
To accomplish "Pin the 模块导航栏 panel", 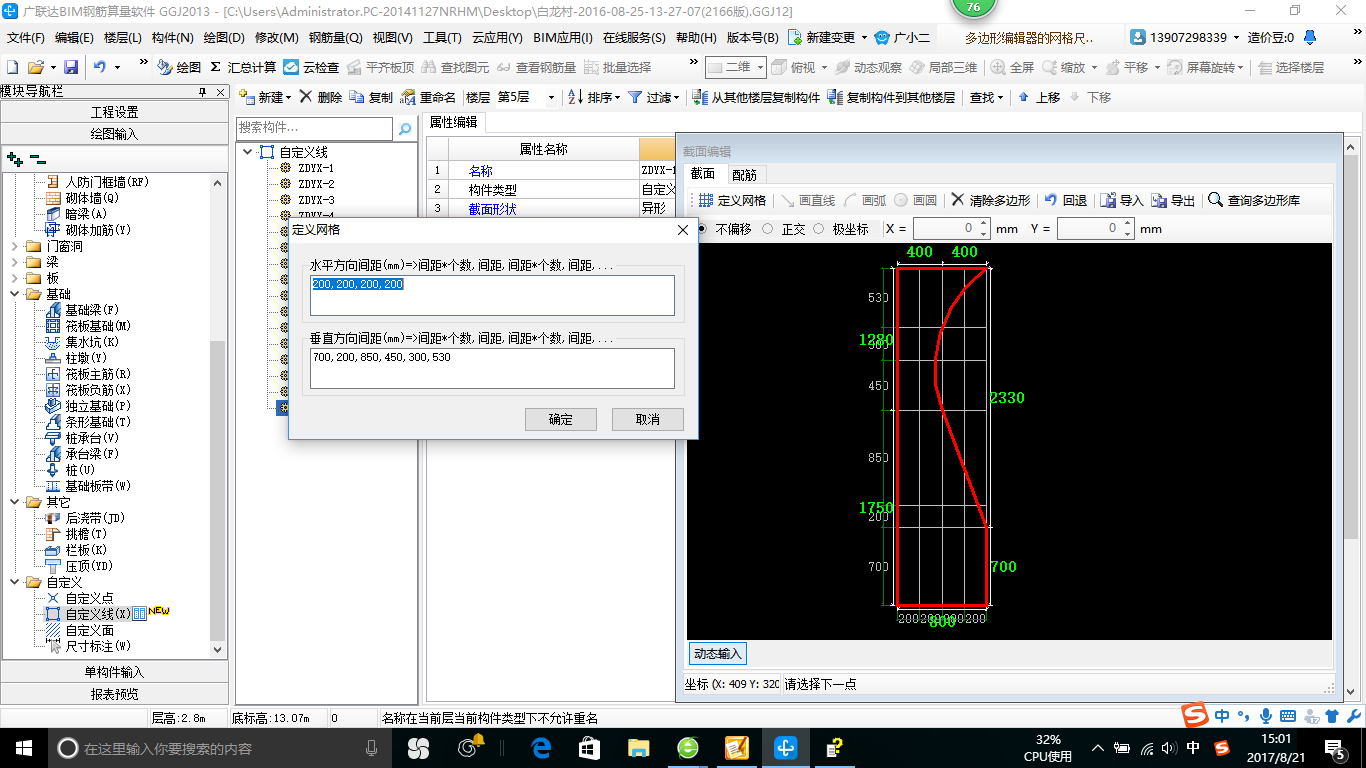I will [x=203, y=92].
